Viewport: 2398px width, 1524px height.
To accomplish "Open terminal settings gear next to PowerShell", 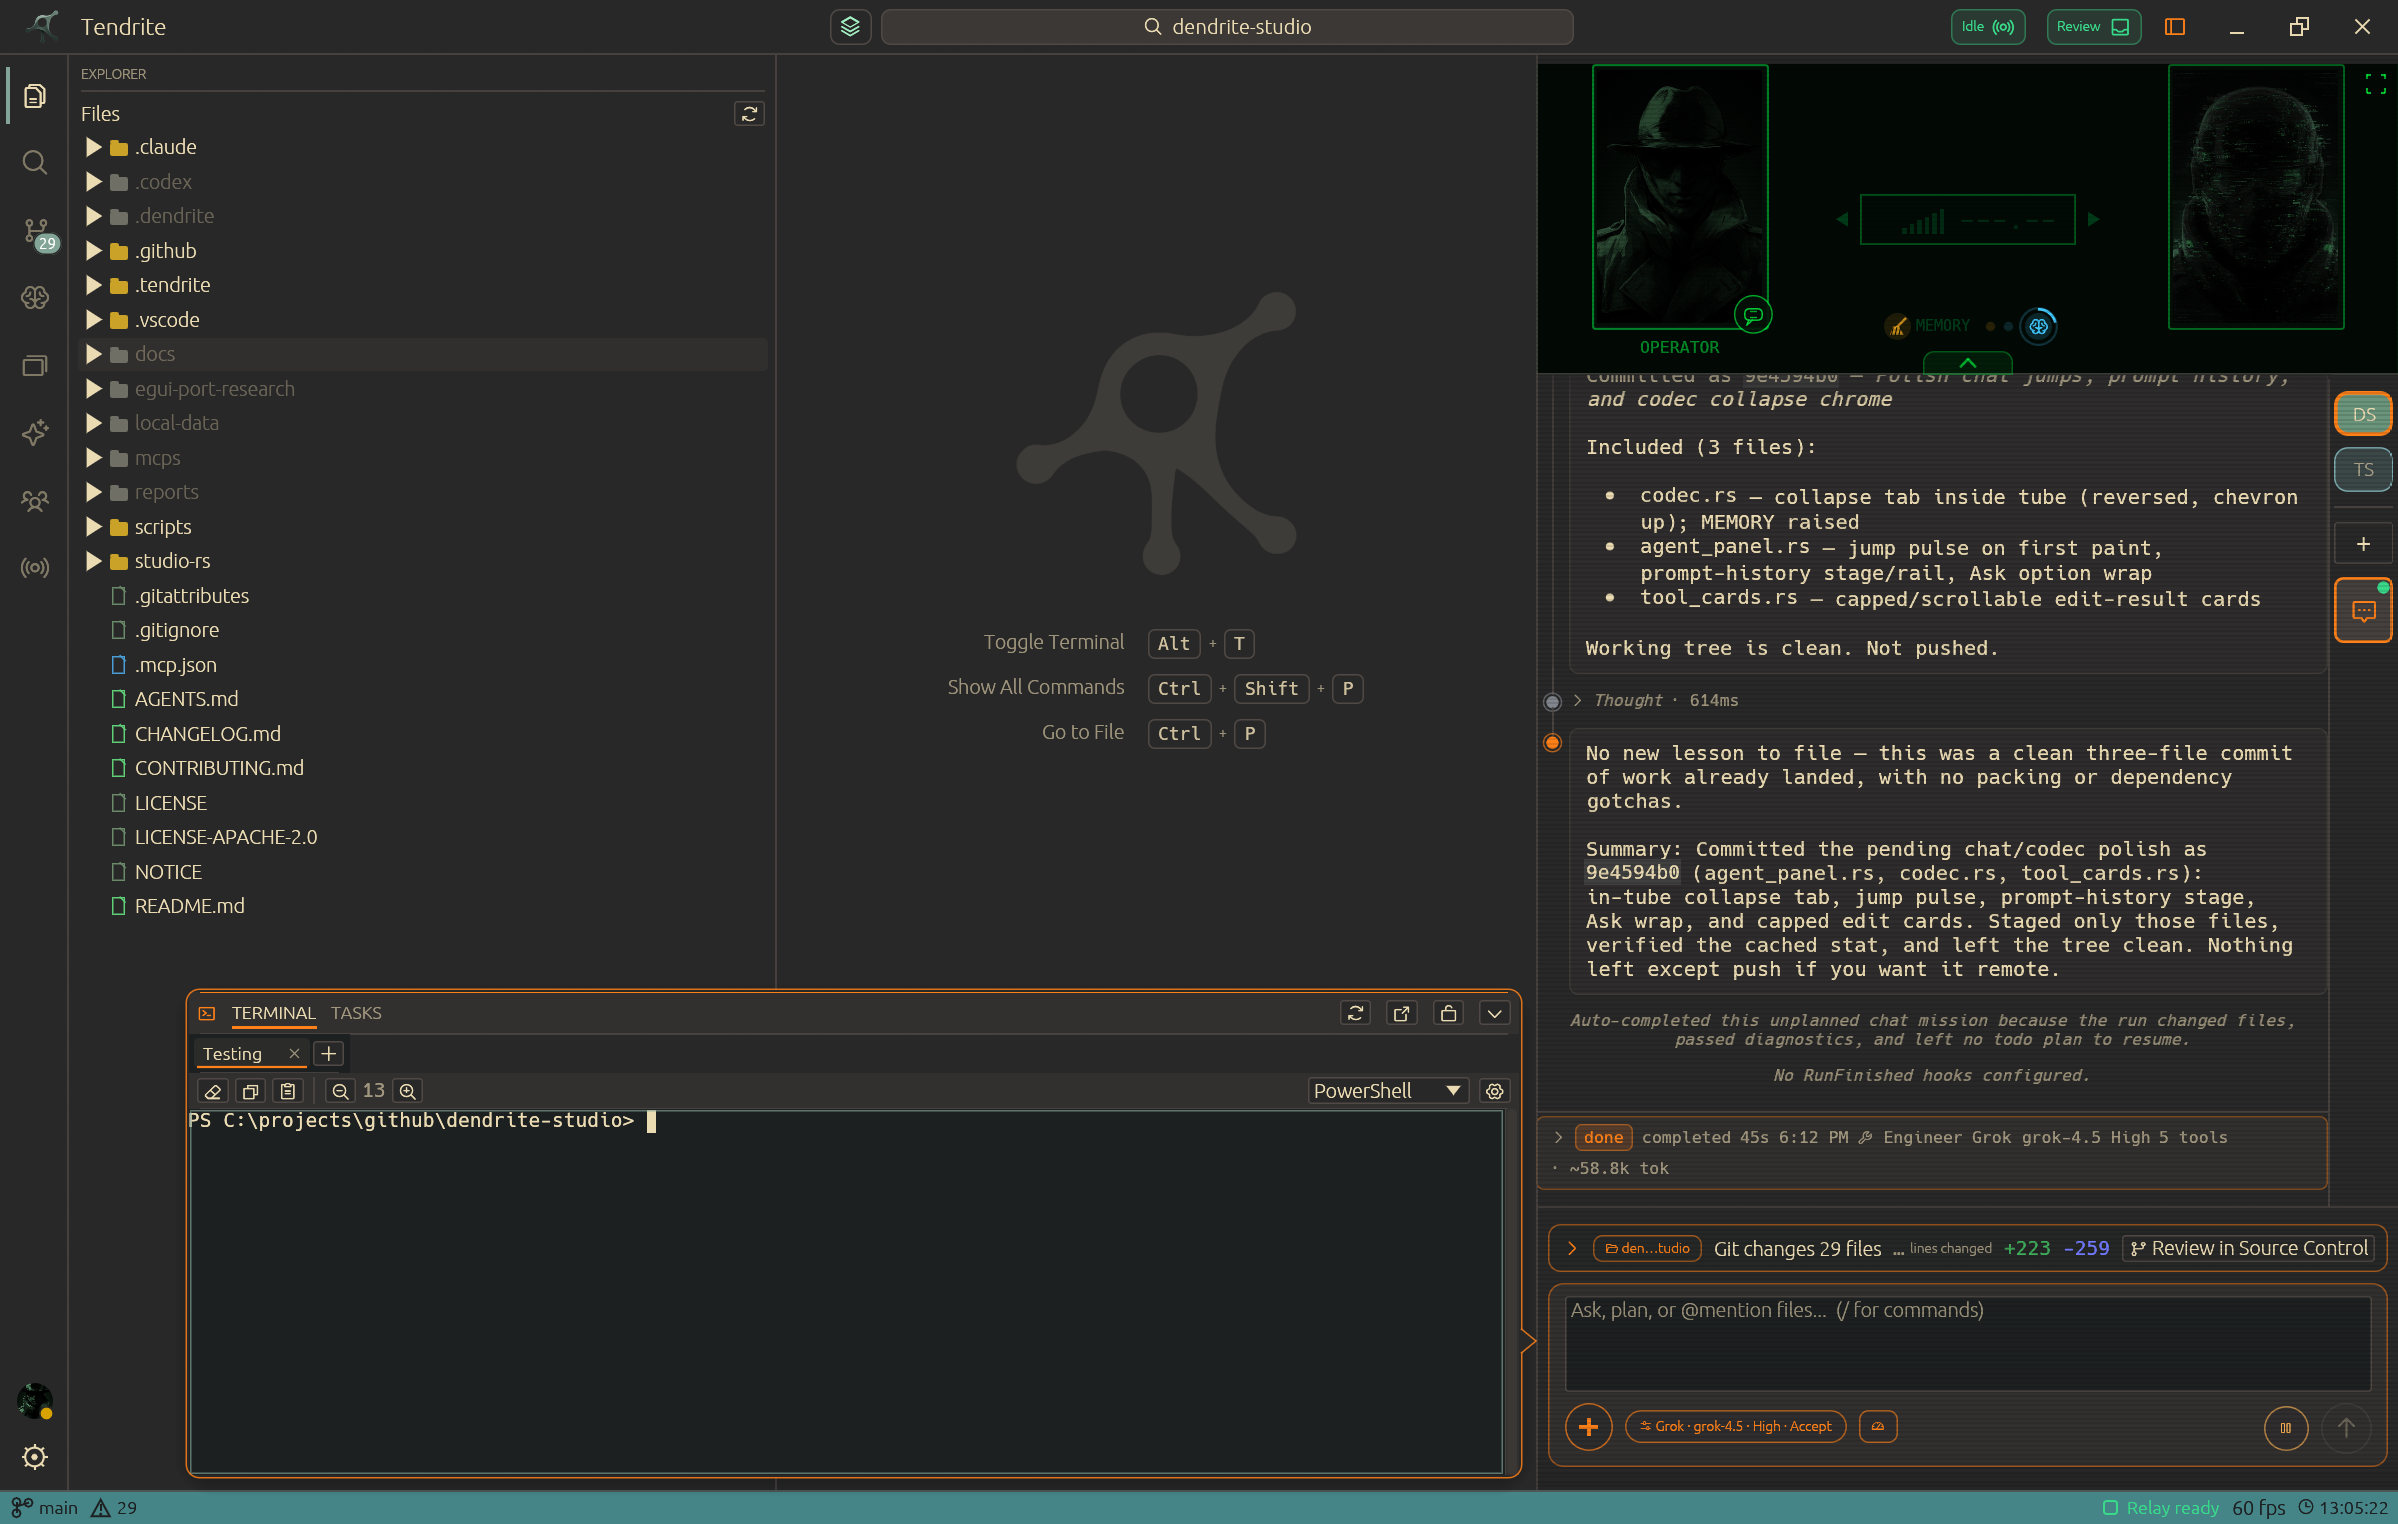I will pyautogui.click(x=1494, y=1091).
